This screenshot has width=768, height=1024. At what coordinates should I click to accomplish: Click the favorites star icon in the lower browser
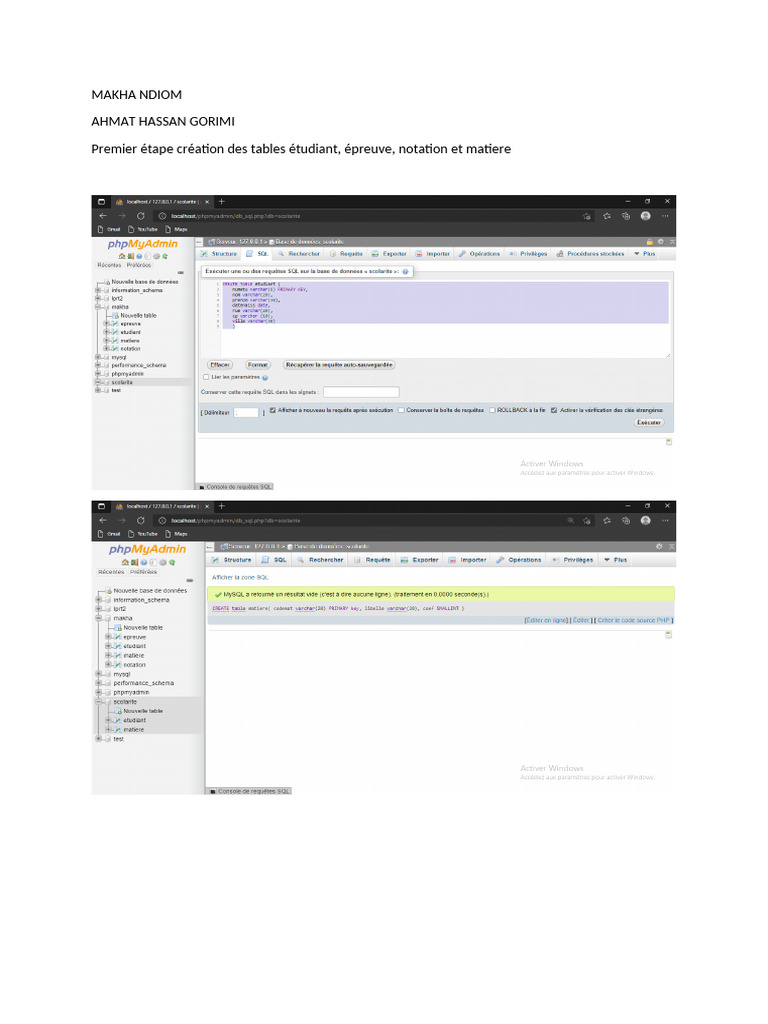click(x=607, y=520)
